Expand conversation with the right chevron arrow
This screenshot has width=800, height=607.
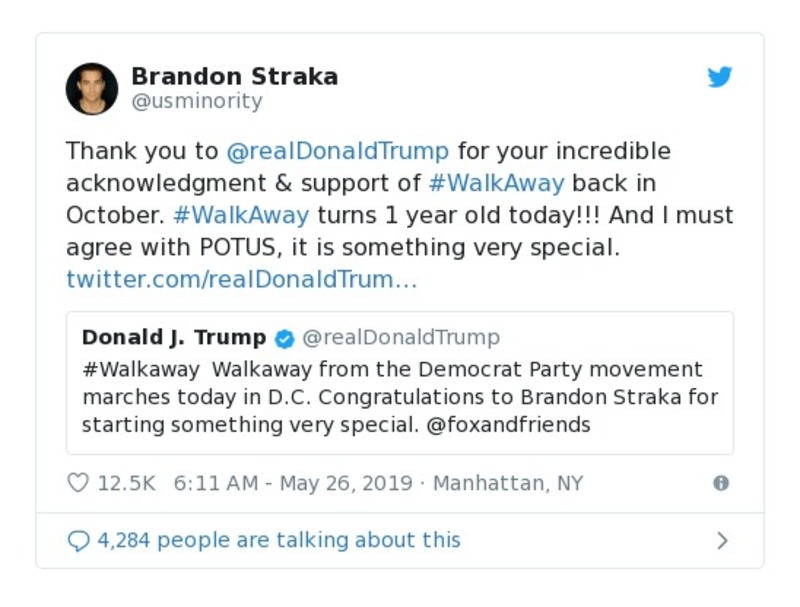coord(722,541)
